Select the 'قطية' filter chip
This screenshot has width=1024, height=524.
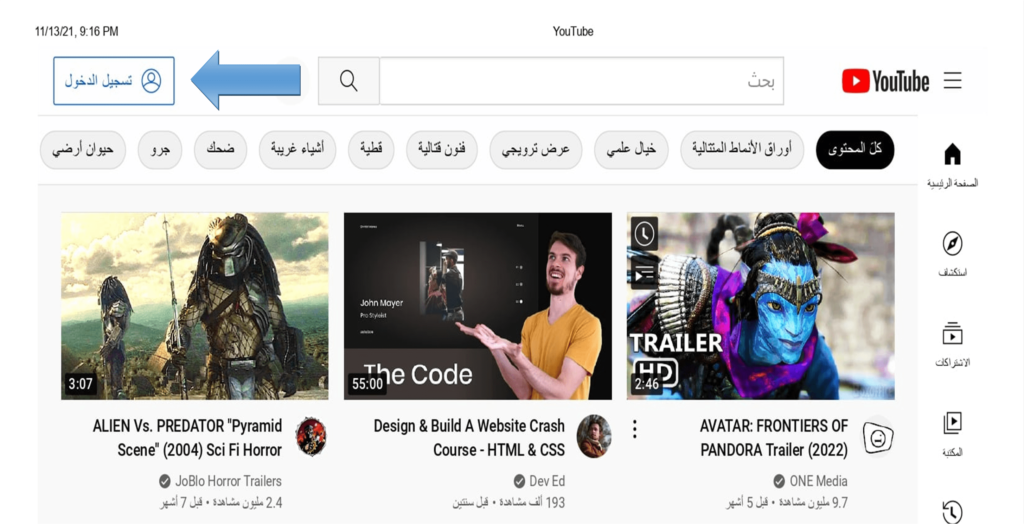[371, 150]
